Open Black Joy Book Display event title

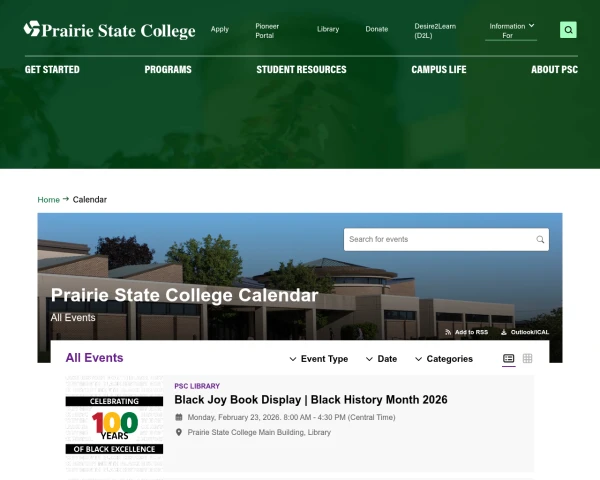[311, 400]
